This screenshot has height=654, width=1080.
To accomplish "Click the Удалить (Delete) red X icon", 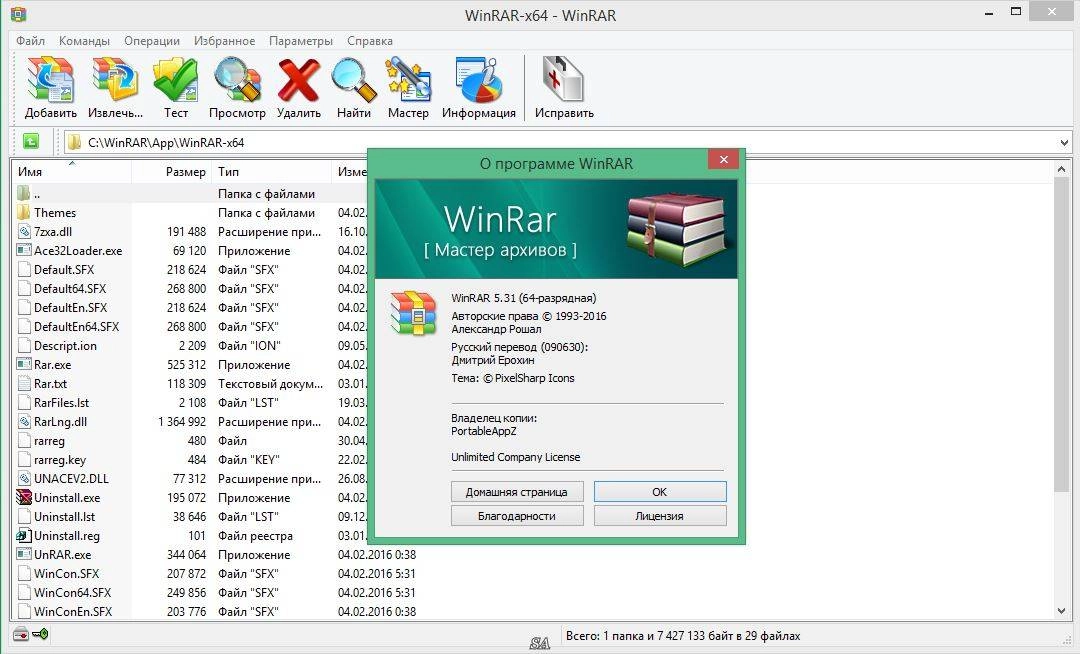I will click(x=299, y=80).
